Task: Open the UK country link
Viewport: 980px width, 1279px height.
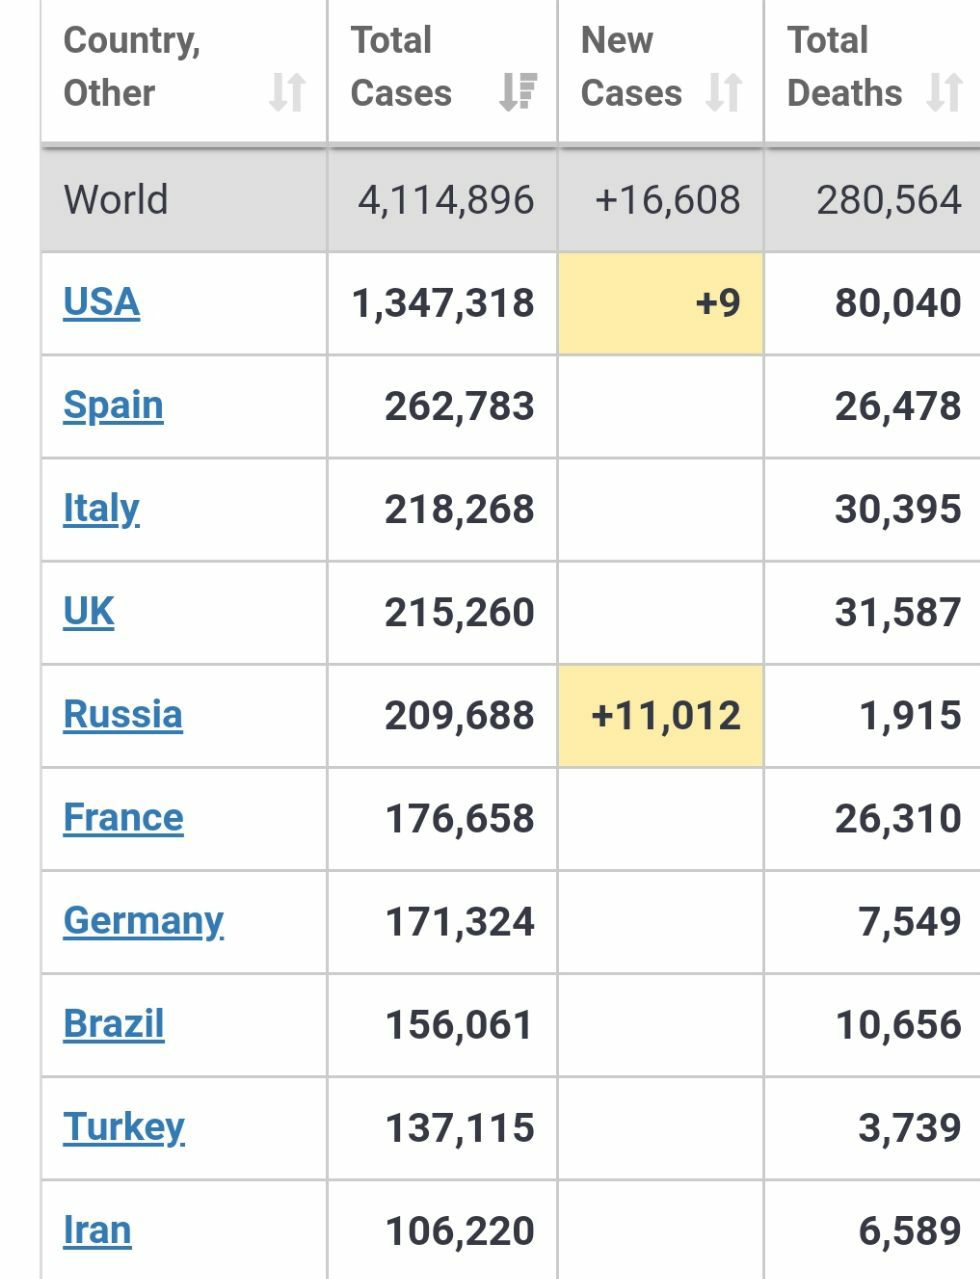Action: click(89, 611)
